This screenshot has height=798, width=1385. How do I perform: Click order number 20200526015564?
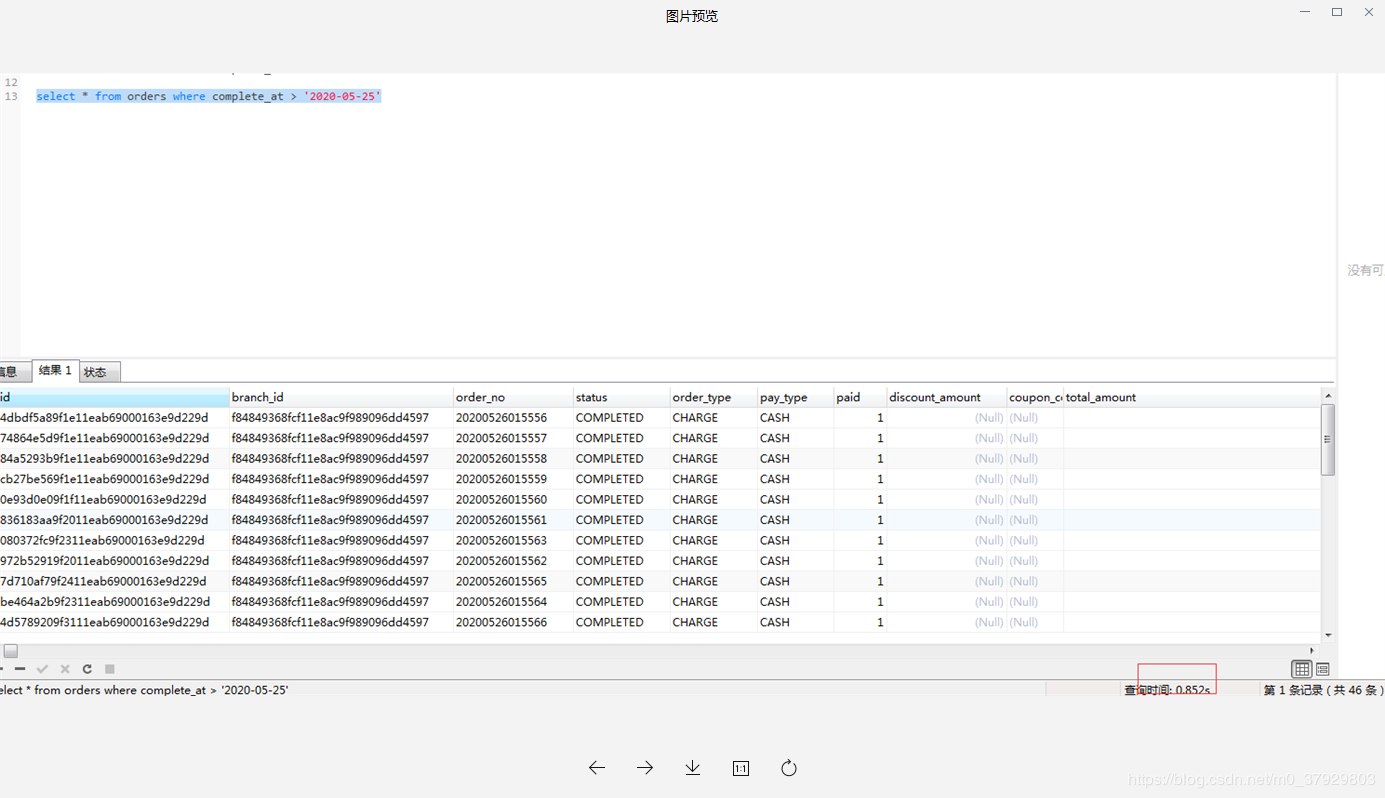[501, 602]
